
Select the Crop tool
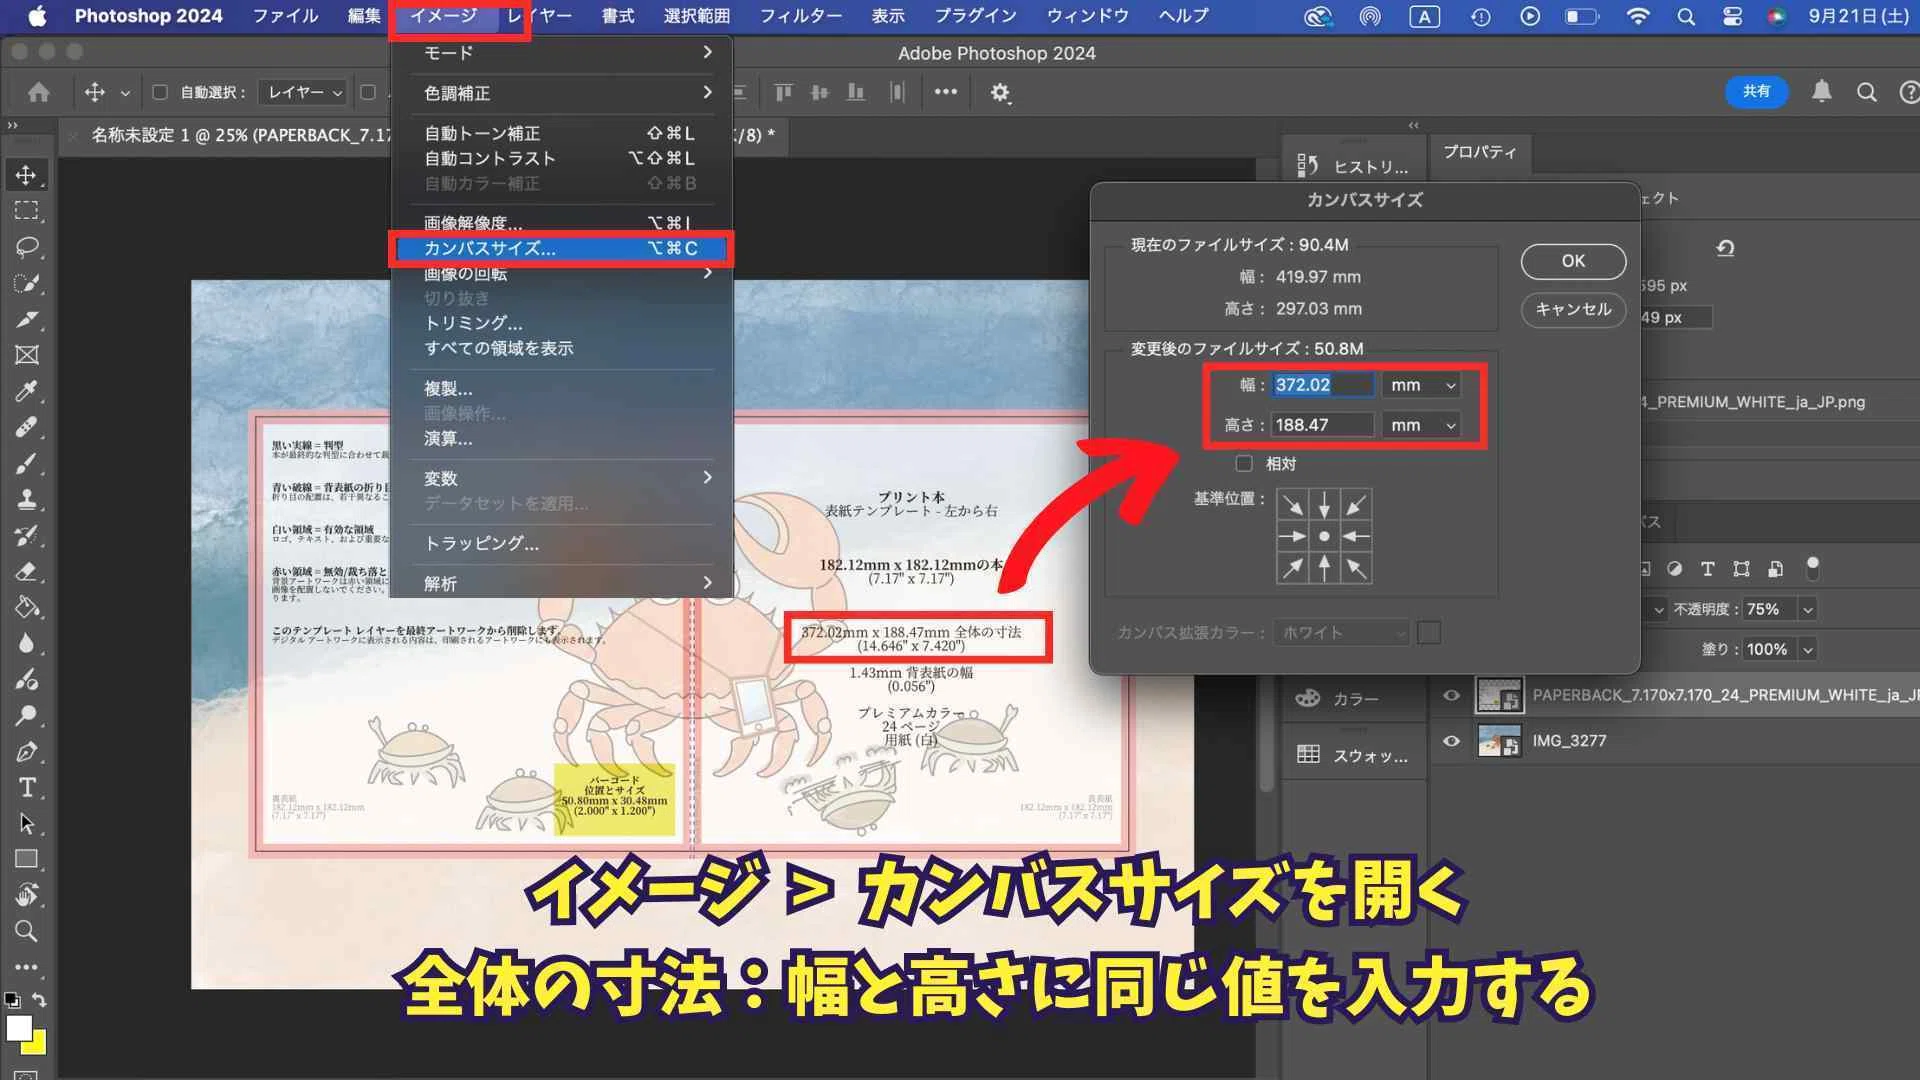click(26, 319)
